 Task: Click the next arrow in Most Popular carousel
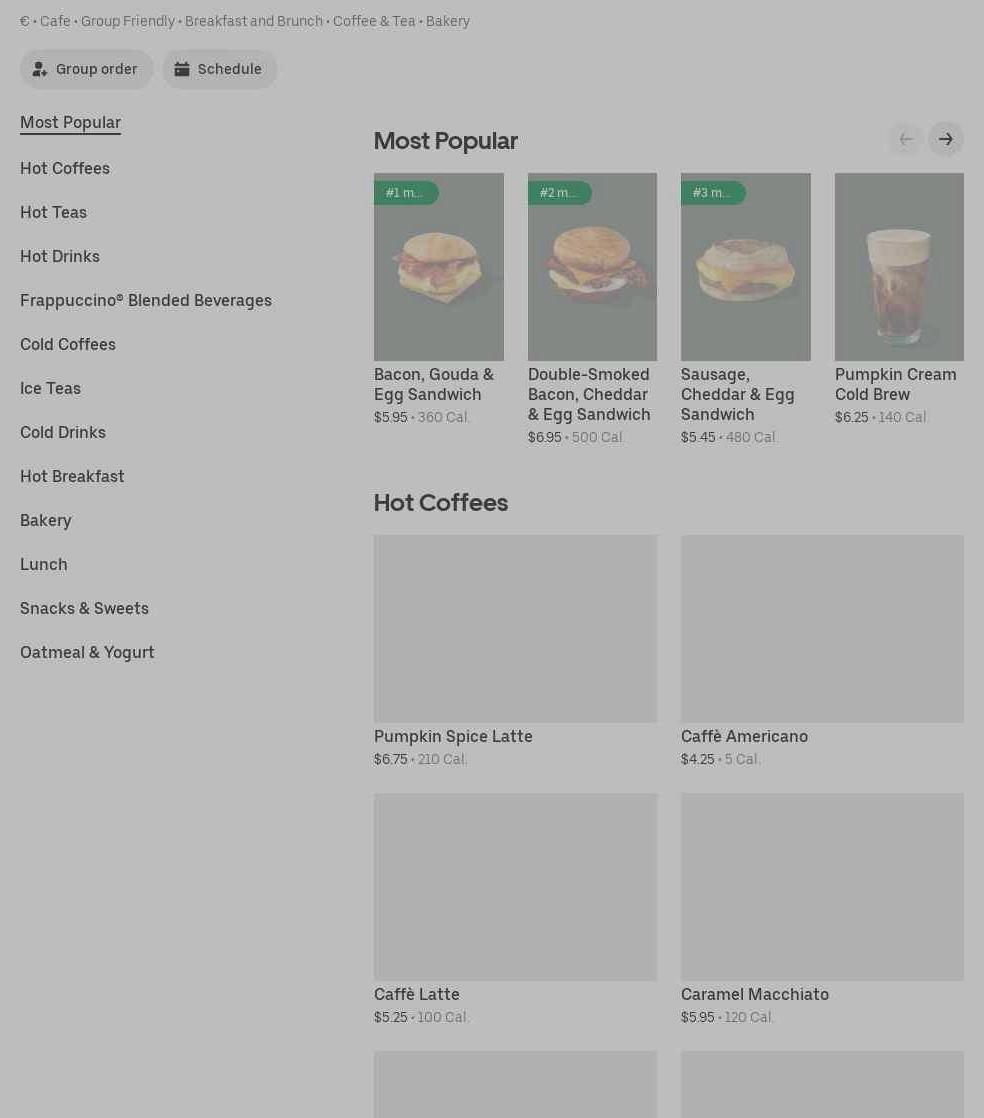(x=945, y=139)
